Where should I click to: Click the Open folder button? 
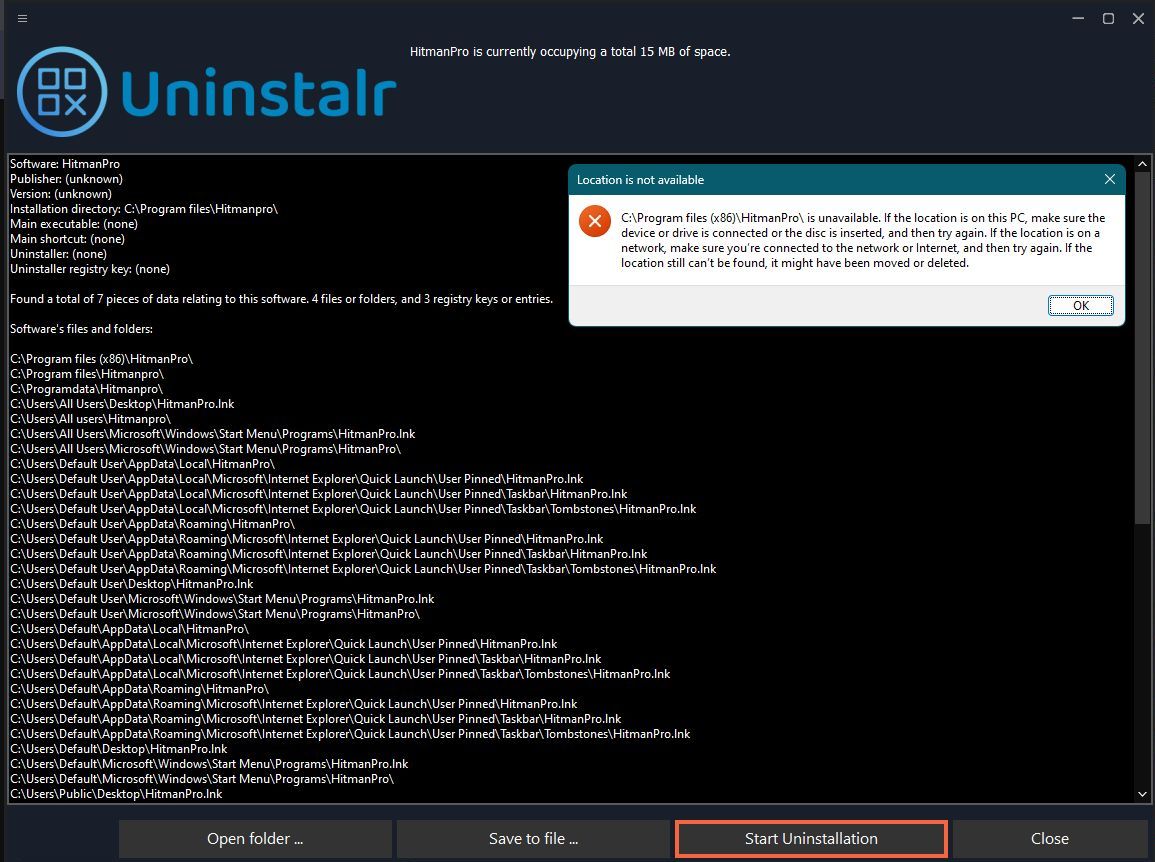point(255,838)
